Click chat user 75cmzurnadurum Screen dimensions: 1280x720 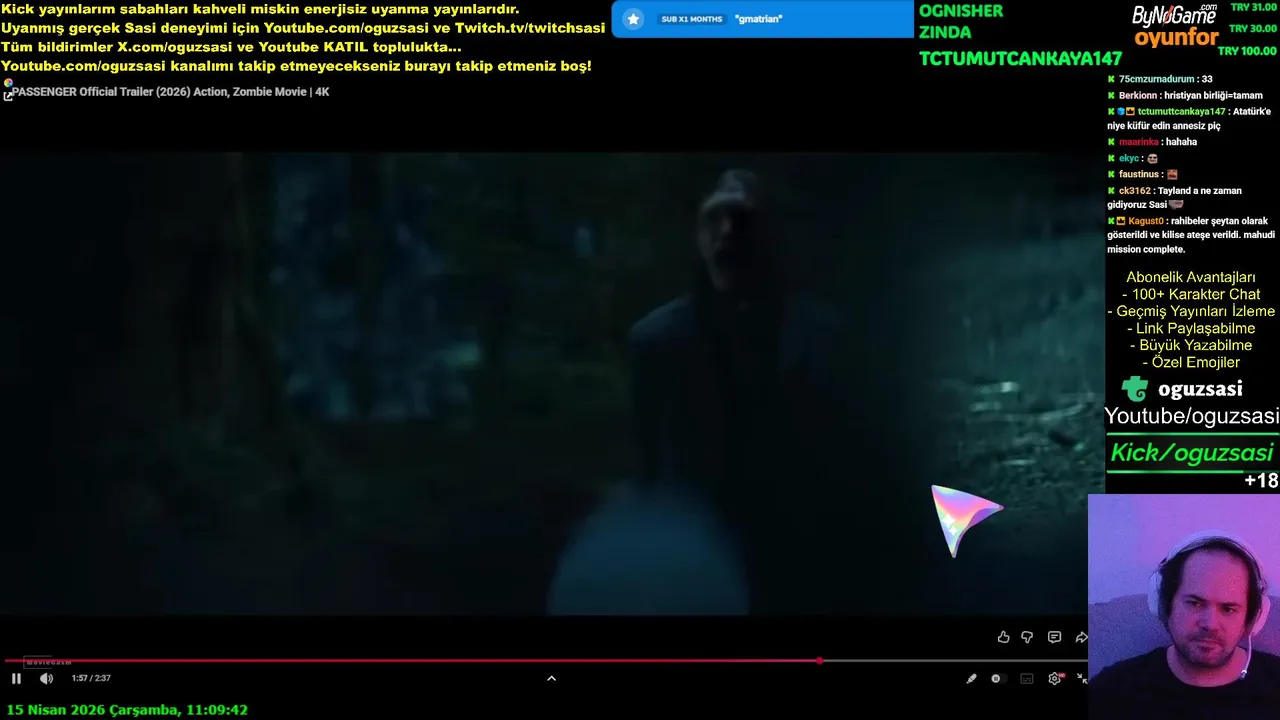point(1157,79)
